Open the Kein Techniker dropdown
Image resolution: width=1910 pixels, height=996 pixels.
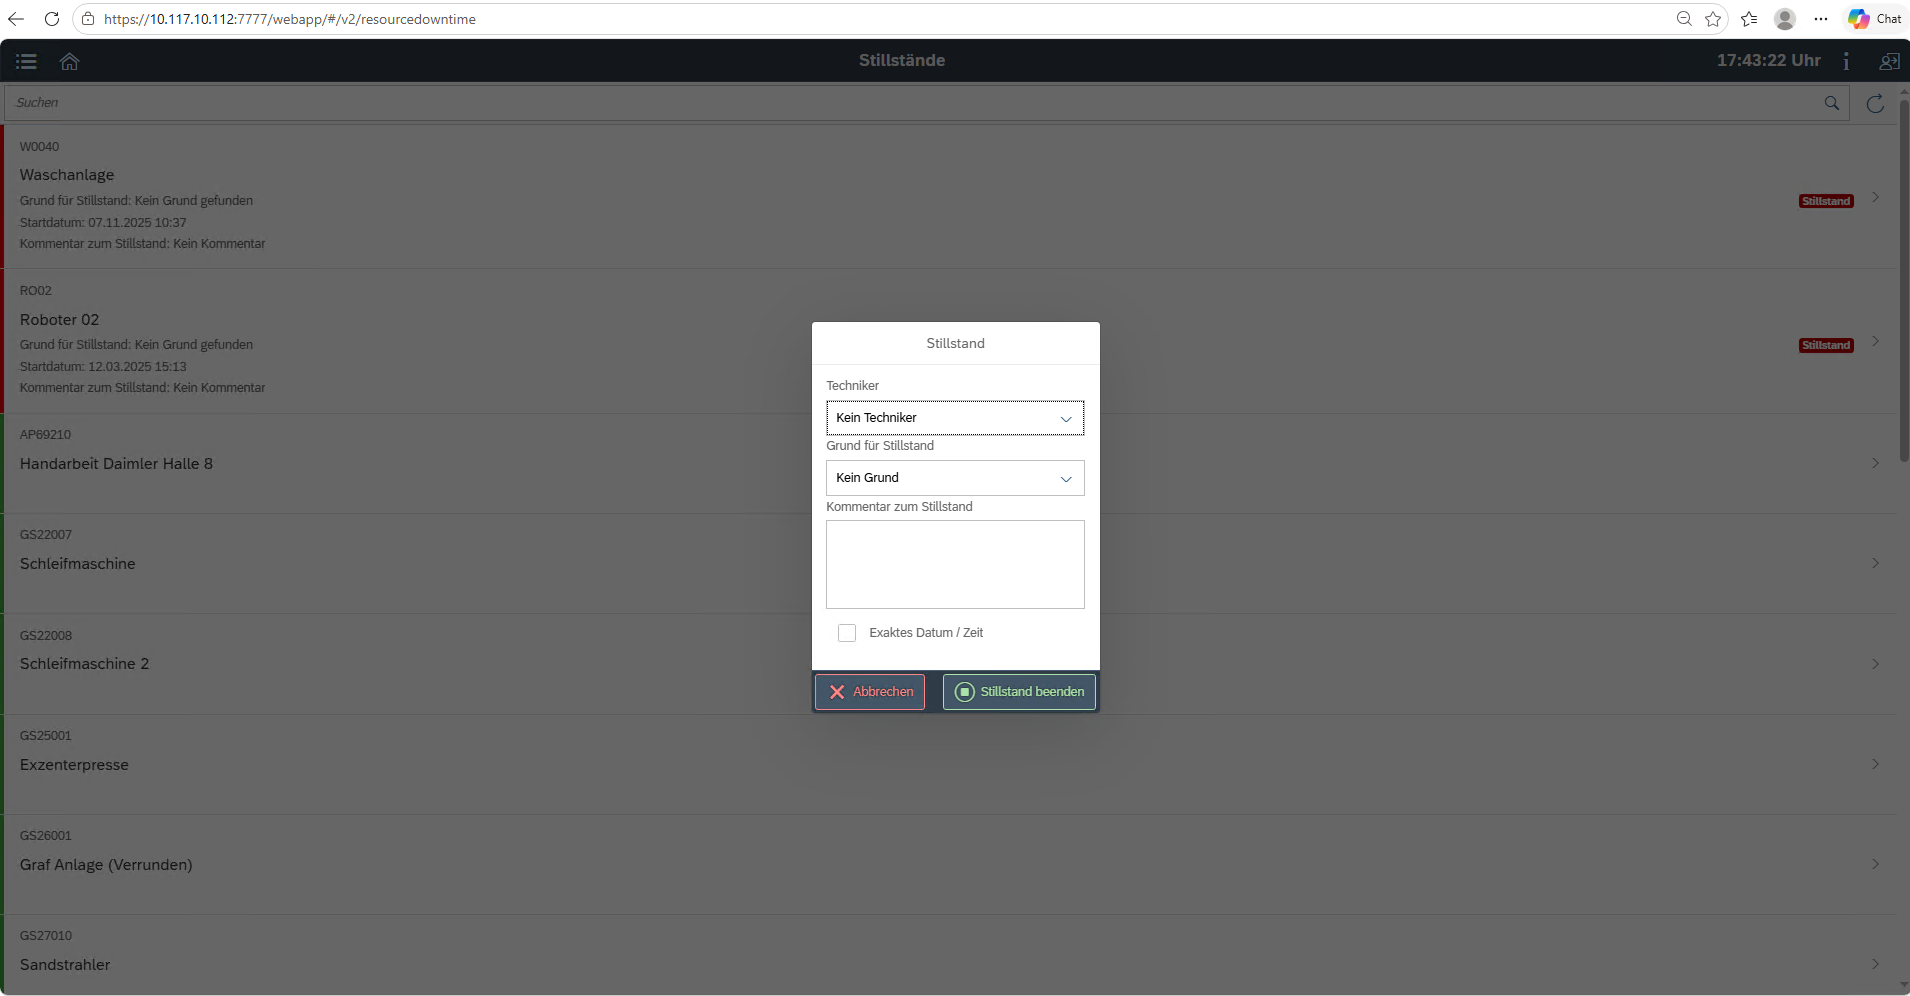tap(955, 418)
